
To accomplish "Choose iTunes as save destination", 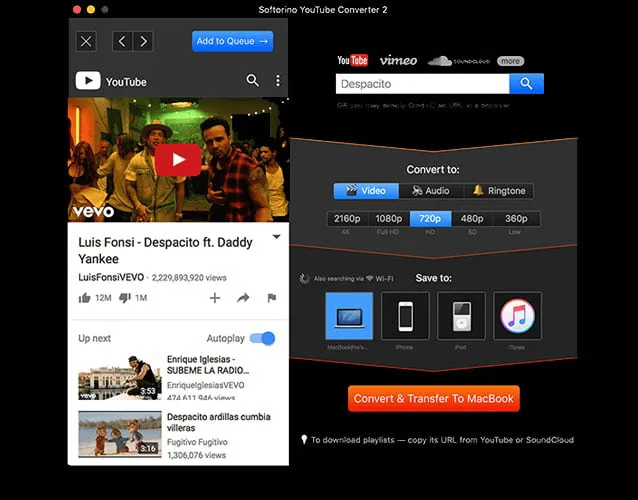I will click(x=518, y=316).
